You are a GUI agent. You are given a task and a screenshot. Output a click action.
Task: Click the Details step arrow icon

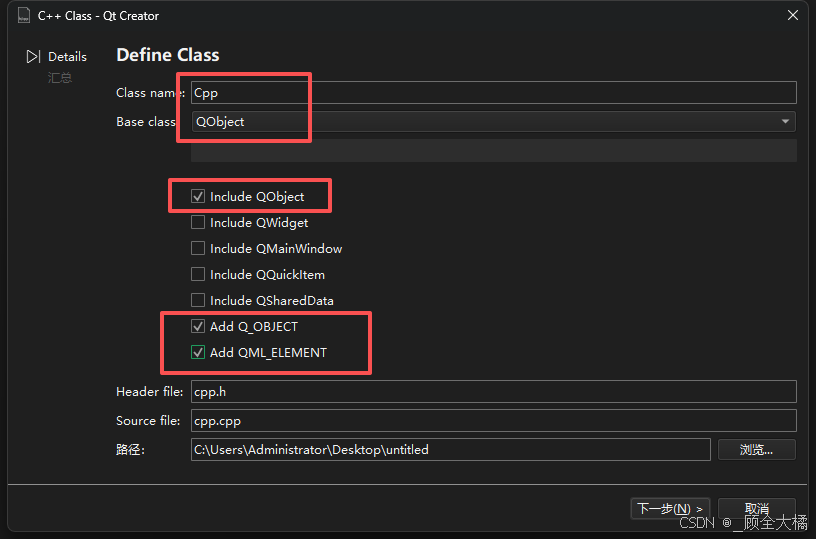tap(33, 56)
